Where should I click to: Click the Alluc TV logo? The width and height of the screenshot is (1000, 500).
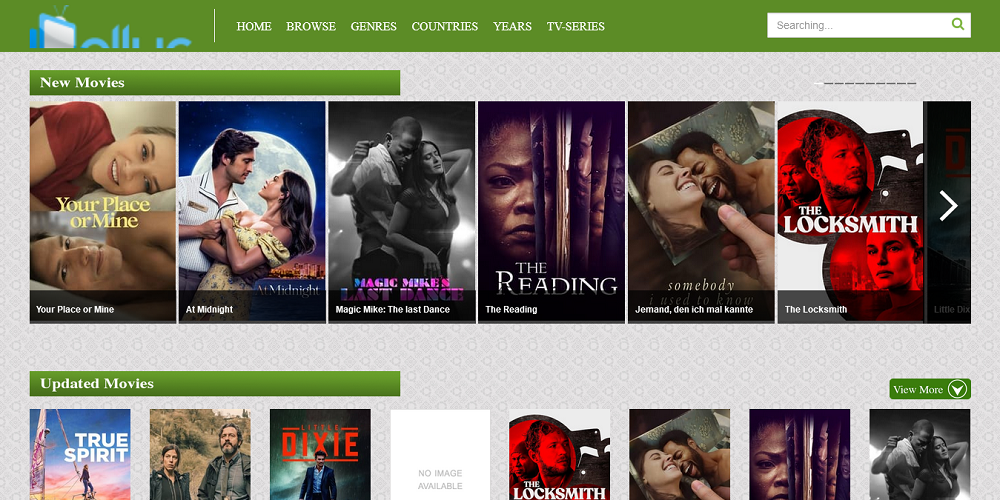110,28
